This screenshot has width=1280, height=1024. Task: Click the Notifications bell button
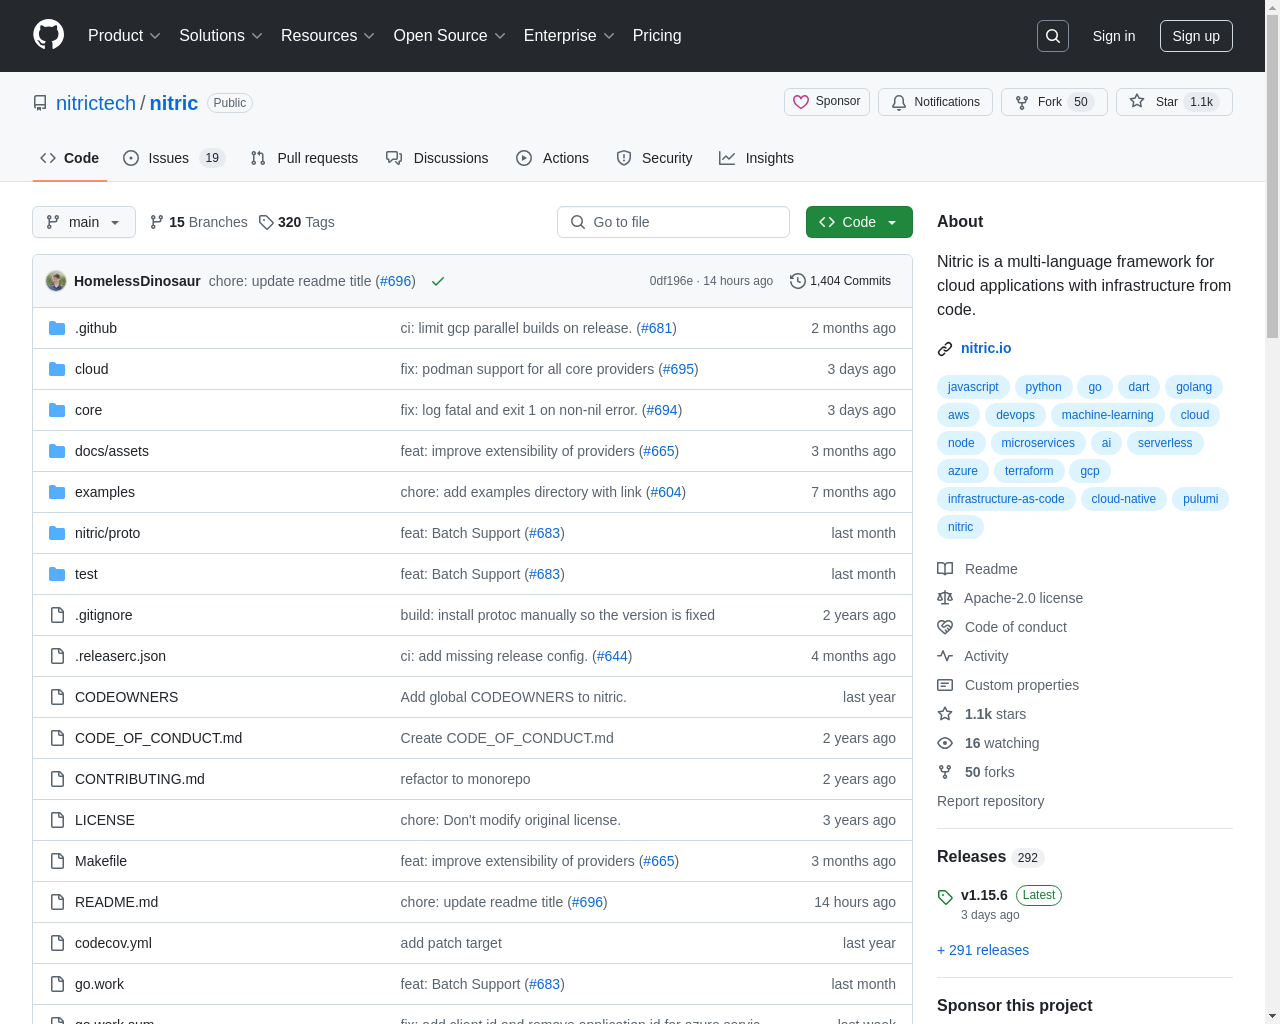tap(935, 102)
